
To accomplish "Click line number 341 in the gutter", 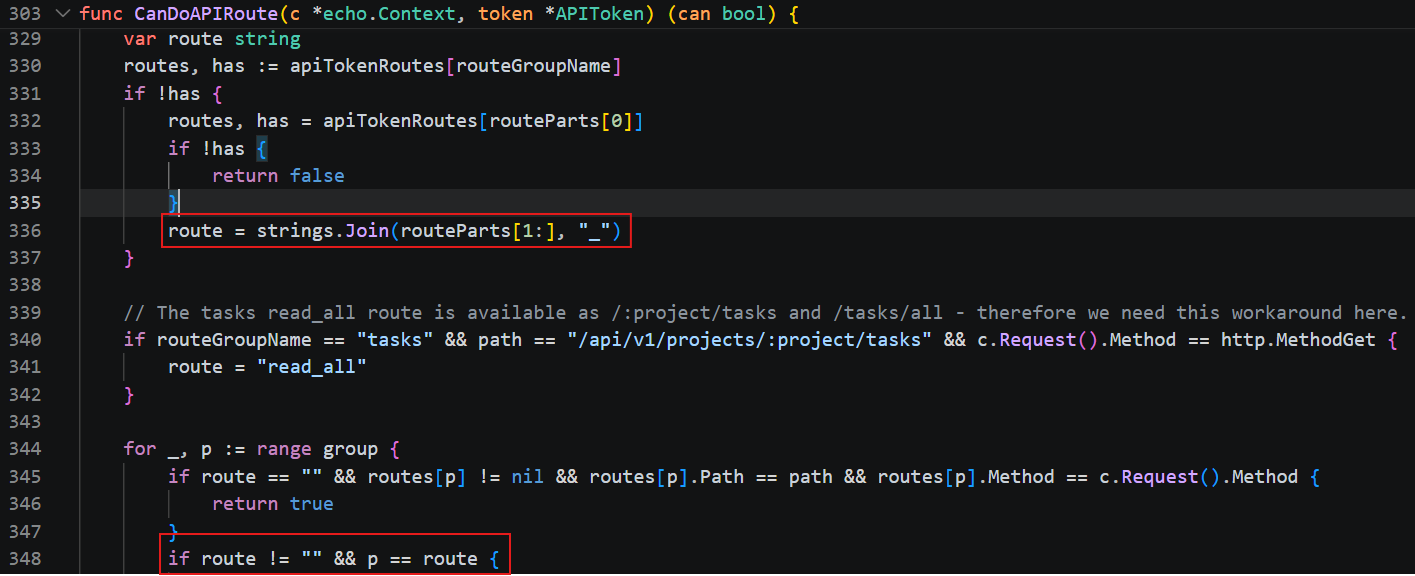I will pos(26,367).
